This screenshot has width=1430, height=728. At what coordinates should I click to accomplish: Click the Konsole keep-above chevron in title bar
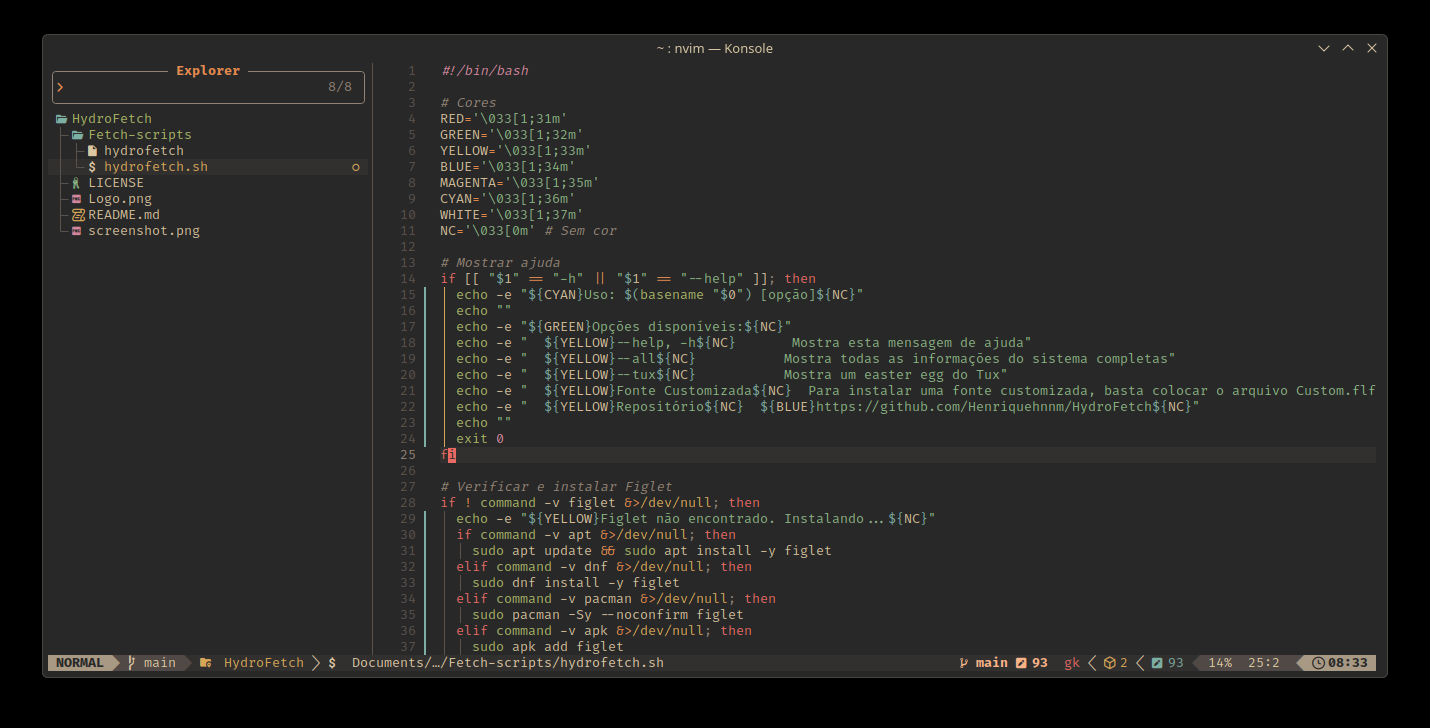[x=1347, y=48]
